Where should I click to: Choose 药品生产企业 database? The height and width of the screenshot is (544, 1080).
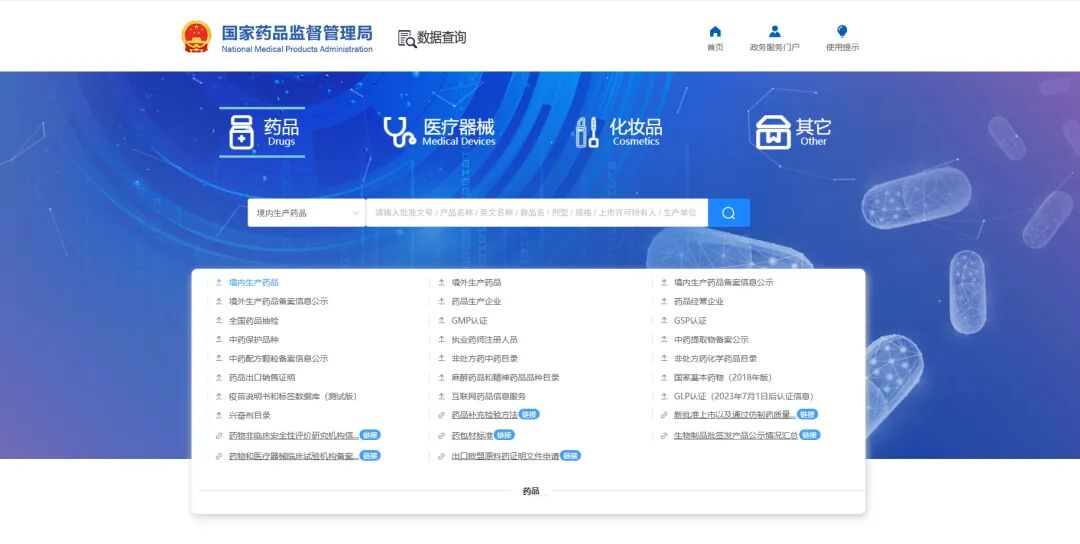click(x=476, y=302)
